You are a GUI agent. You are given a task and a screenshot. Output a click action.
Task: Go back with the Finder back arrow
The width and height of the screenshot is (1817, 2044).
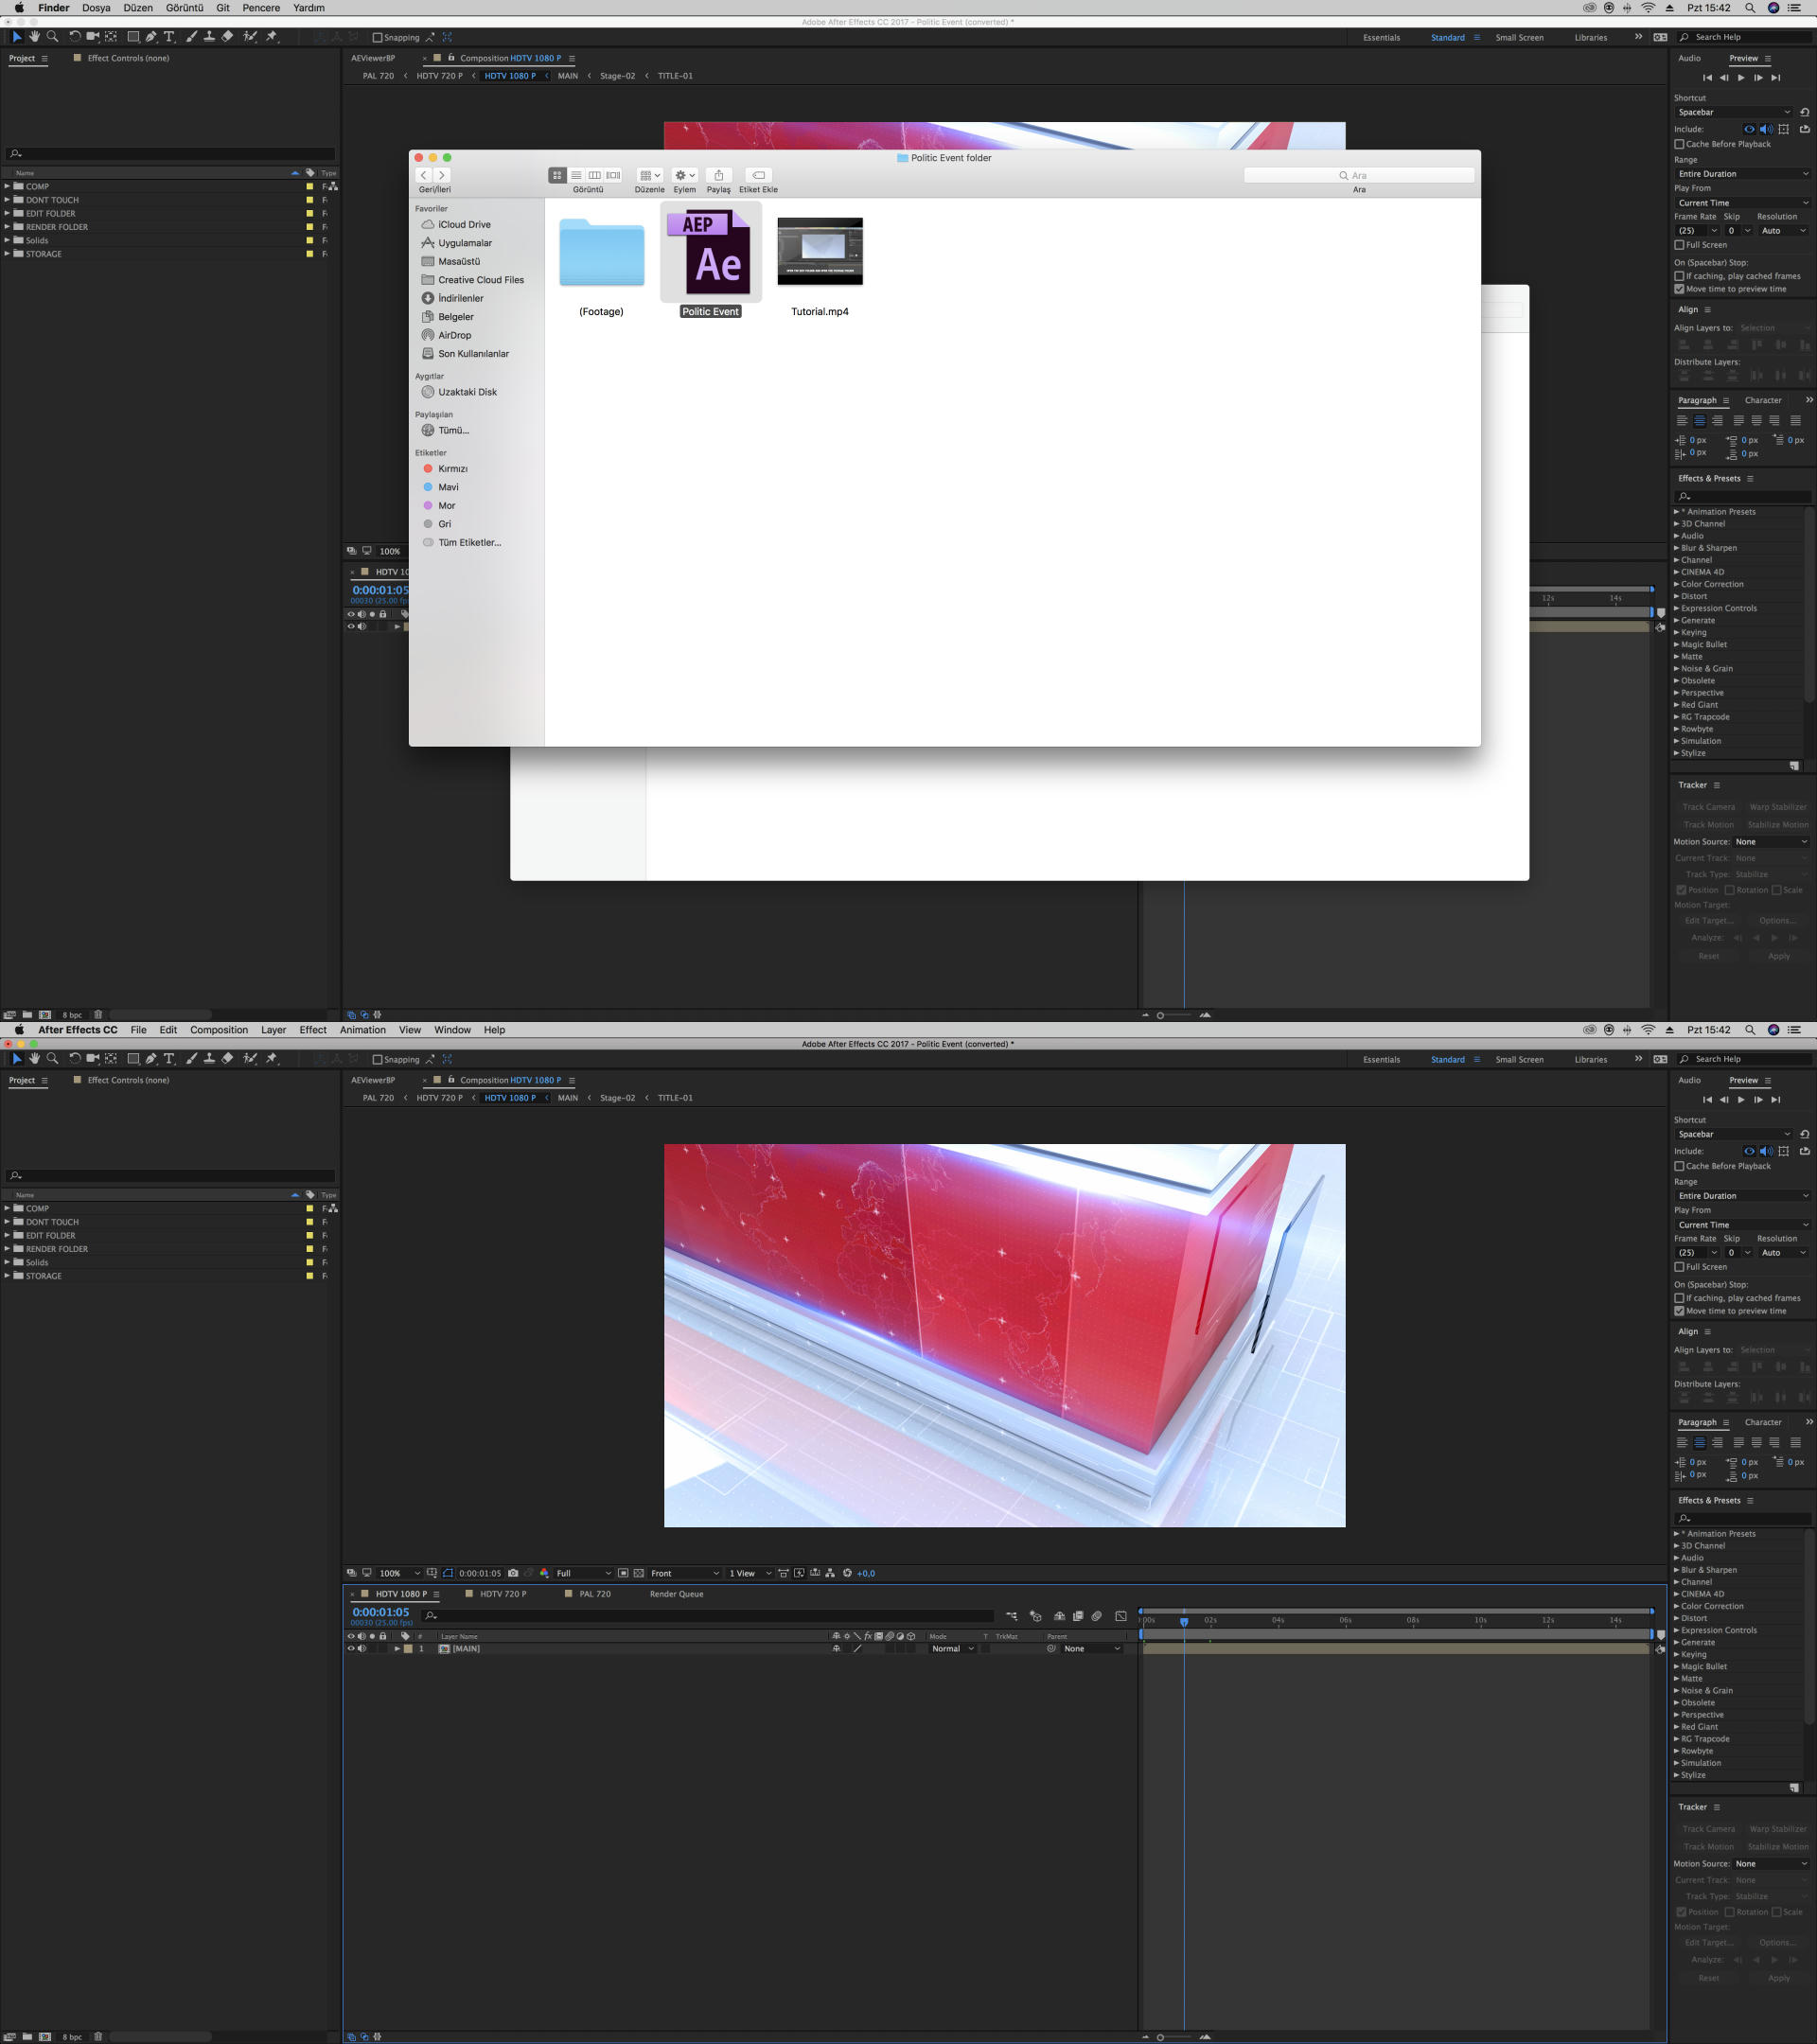coord(424,175)
